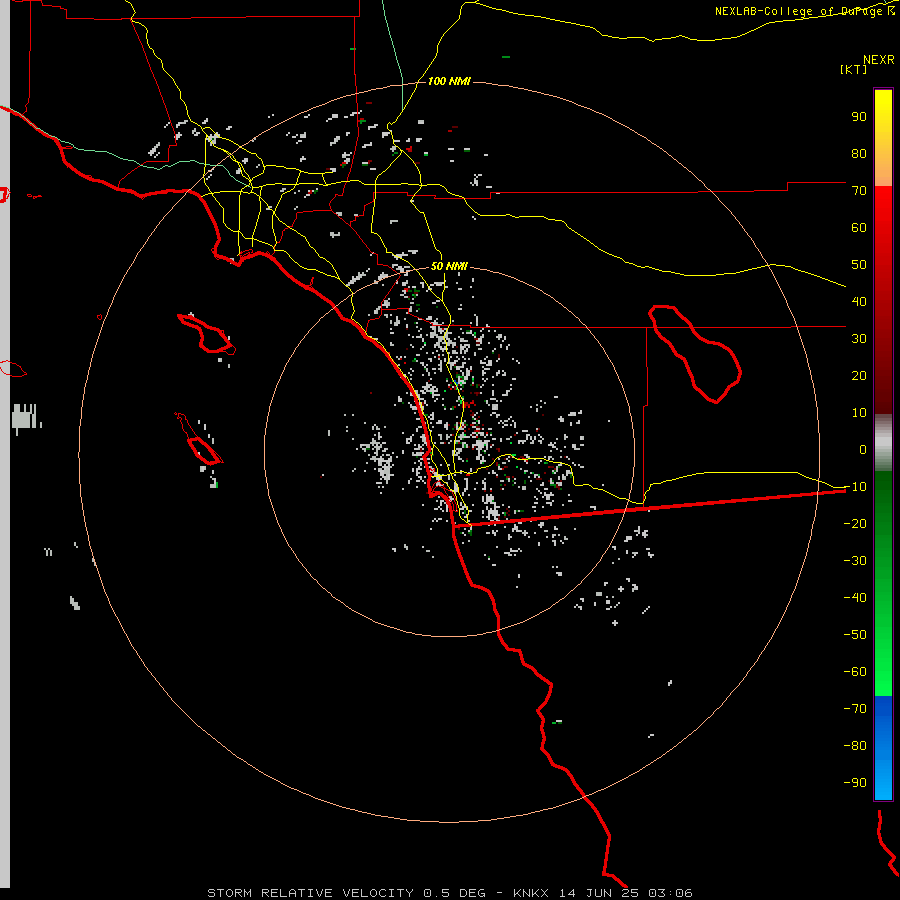Click the -50 knot scale label

855,635
